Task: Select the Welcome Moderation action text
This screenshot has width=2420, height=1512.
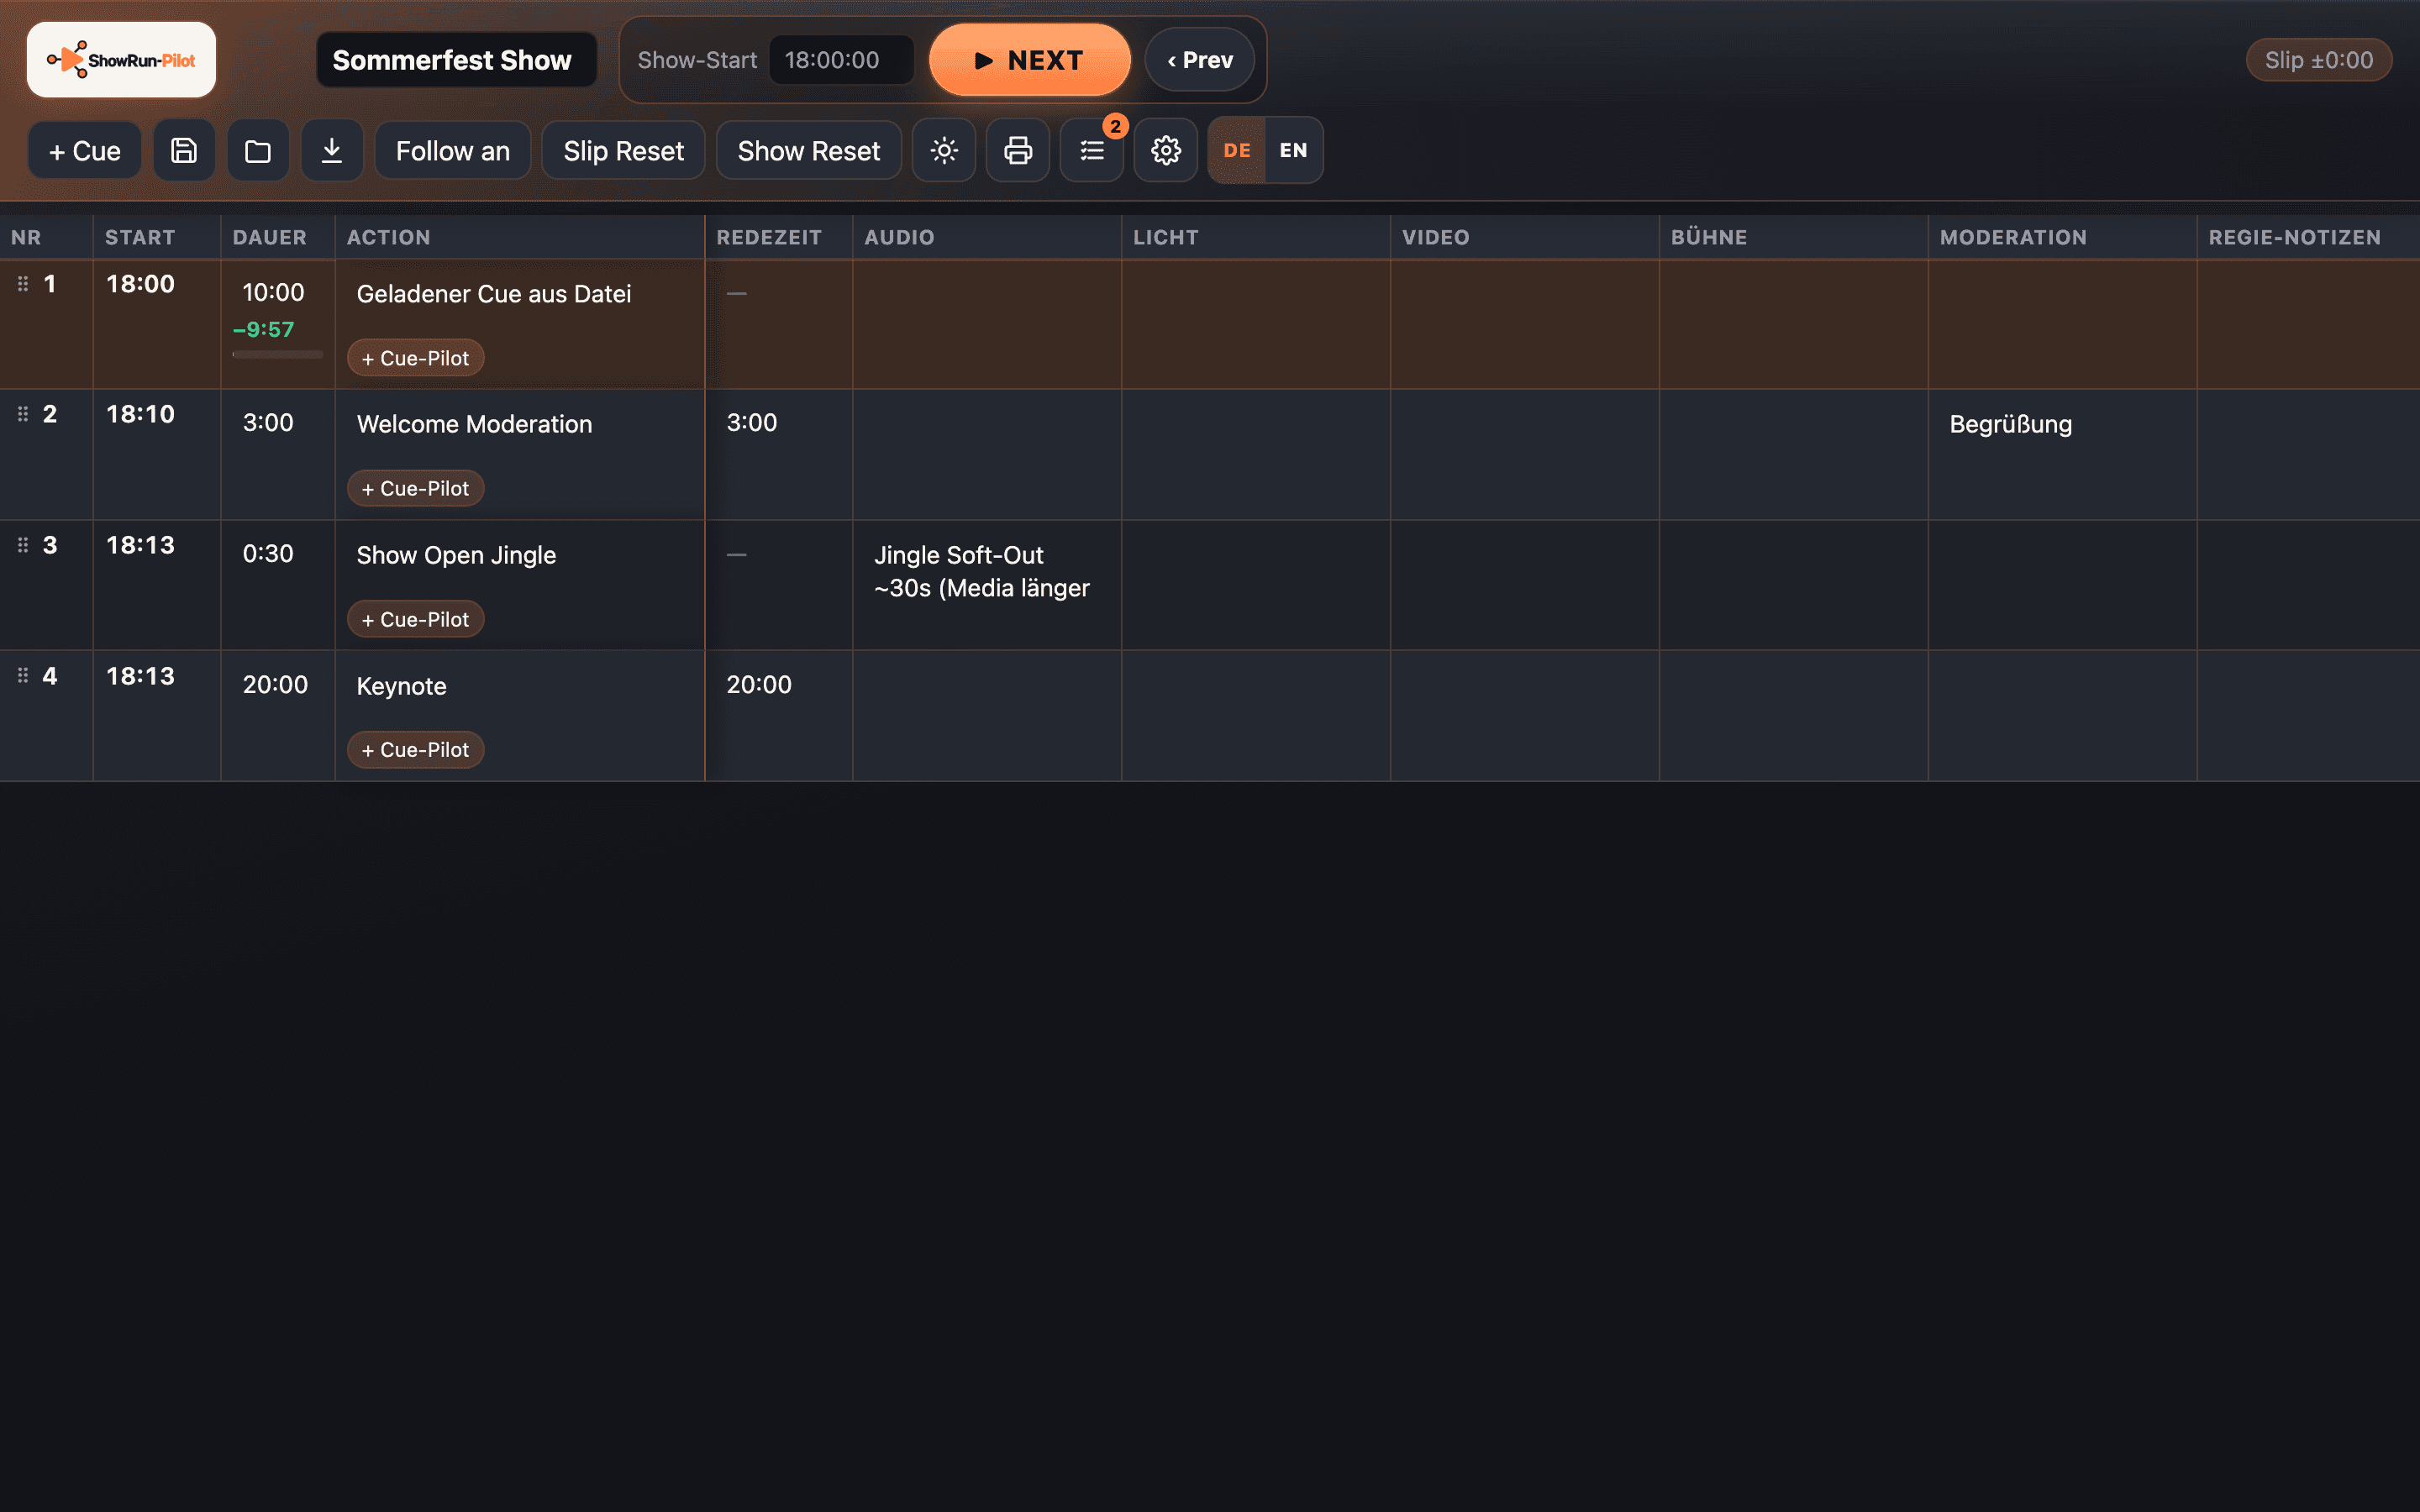Action: pos(475,424)
